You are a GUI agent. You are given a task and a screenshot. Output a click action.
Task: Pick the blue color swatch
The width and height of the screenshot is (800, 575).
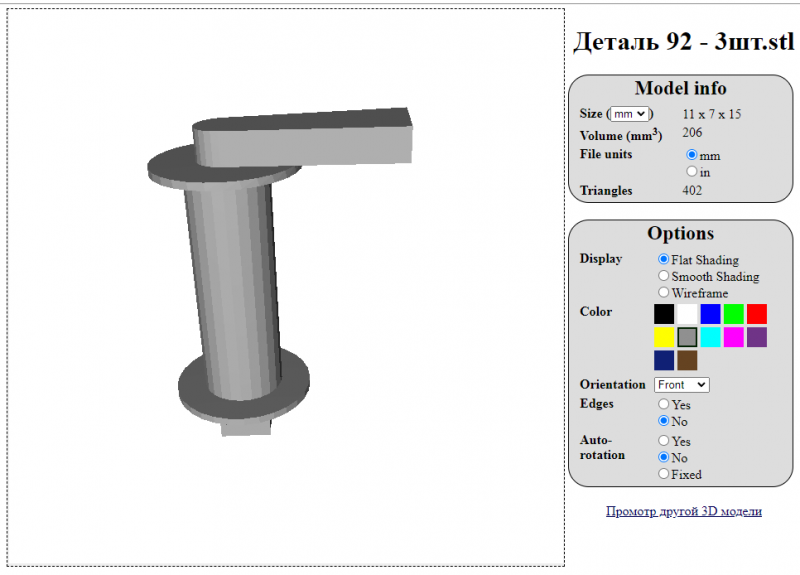click(710, 314)
